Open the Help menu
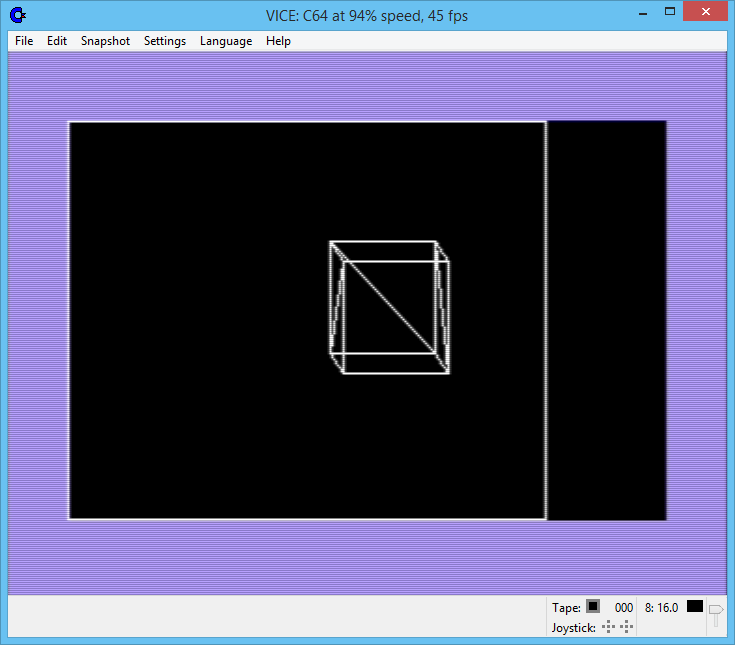 (x=278, y=41)
